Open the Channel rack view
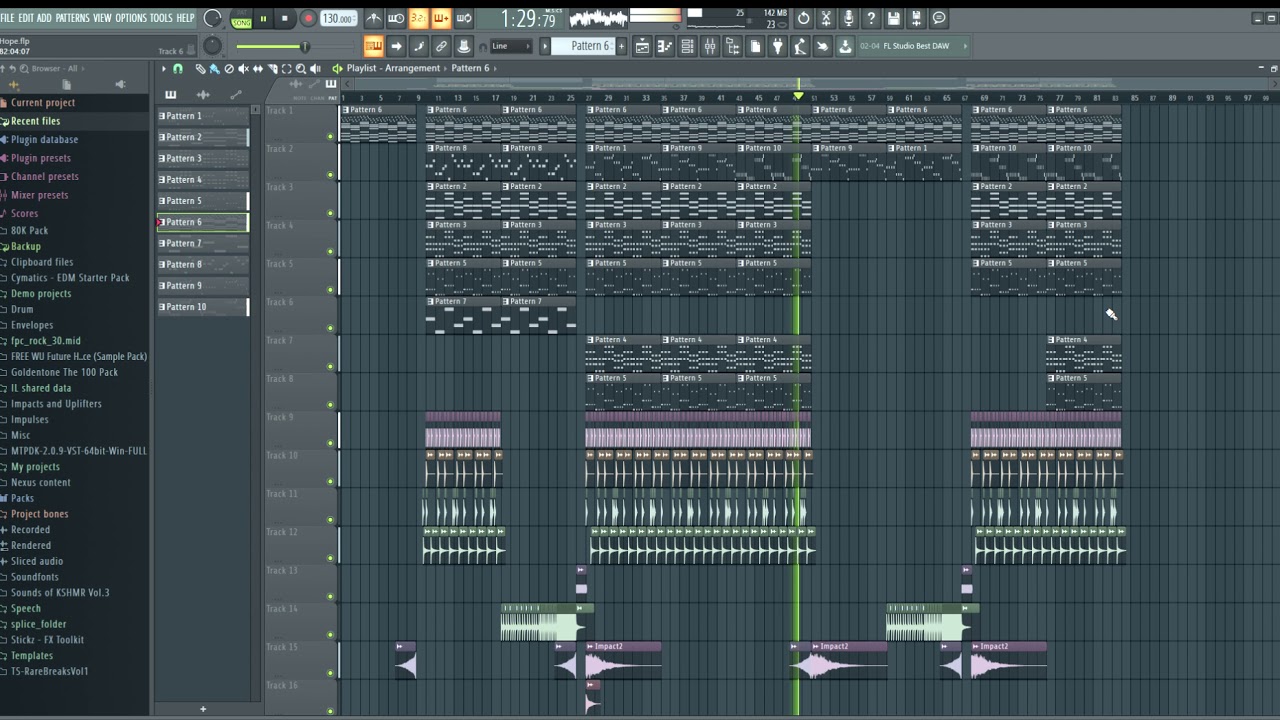Image resolution: width=1280 pixels, height=720 pixels. pos(687,46)
